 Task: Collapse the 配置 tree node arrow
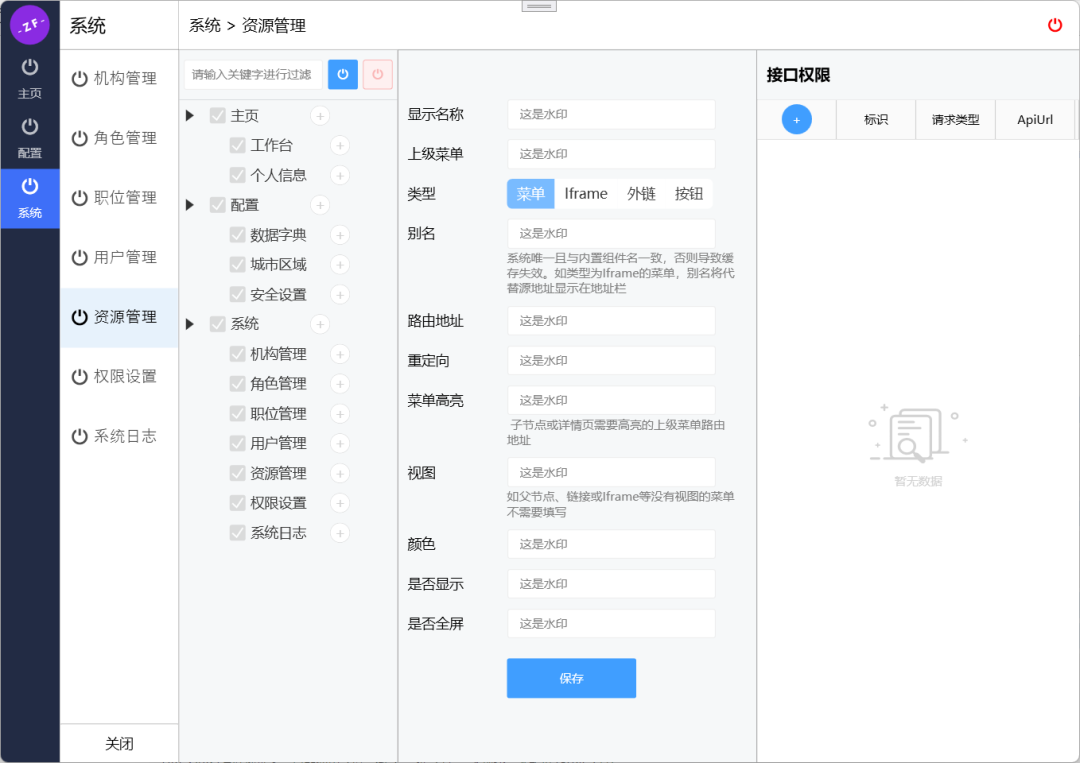click(x=190, y=205)
